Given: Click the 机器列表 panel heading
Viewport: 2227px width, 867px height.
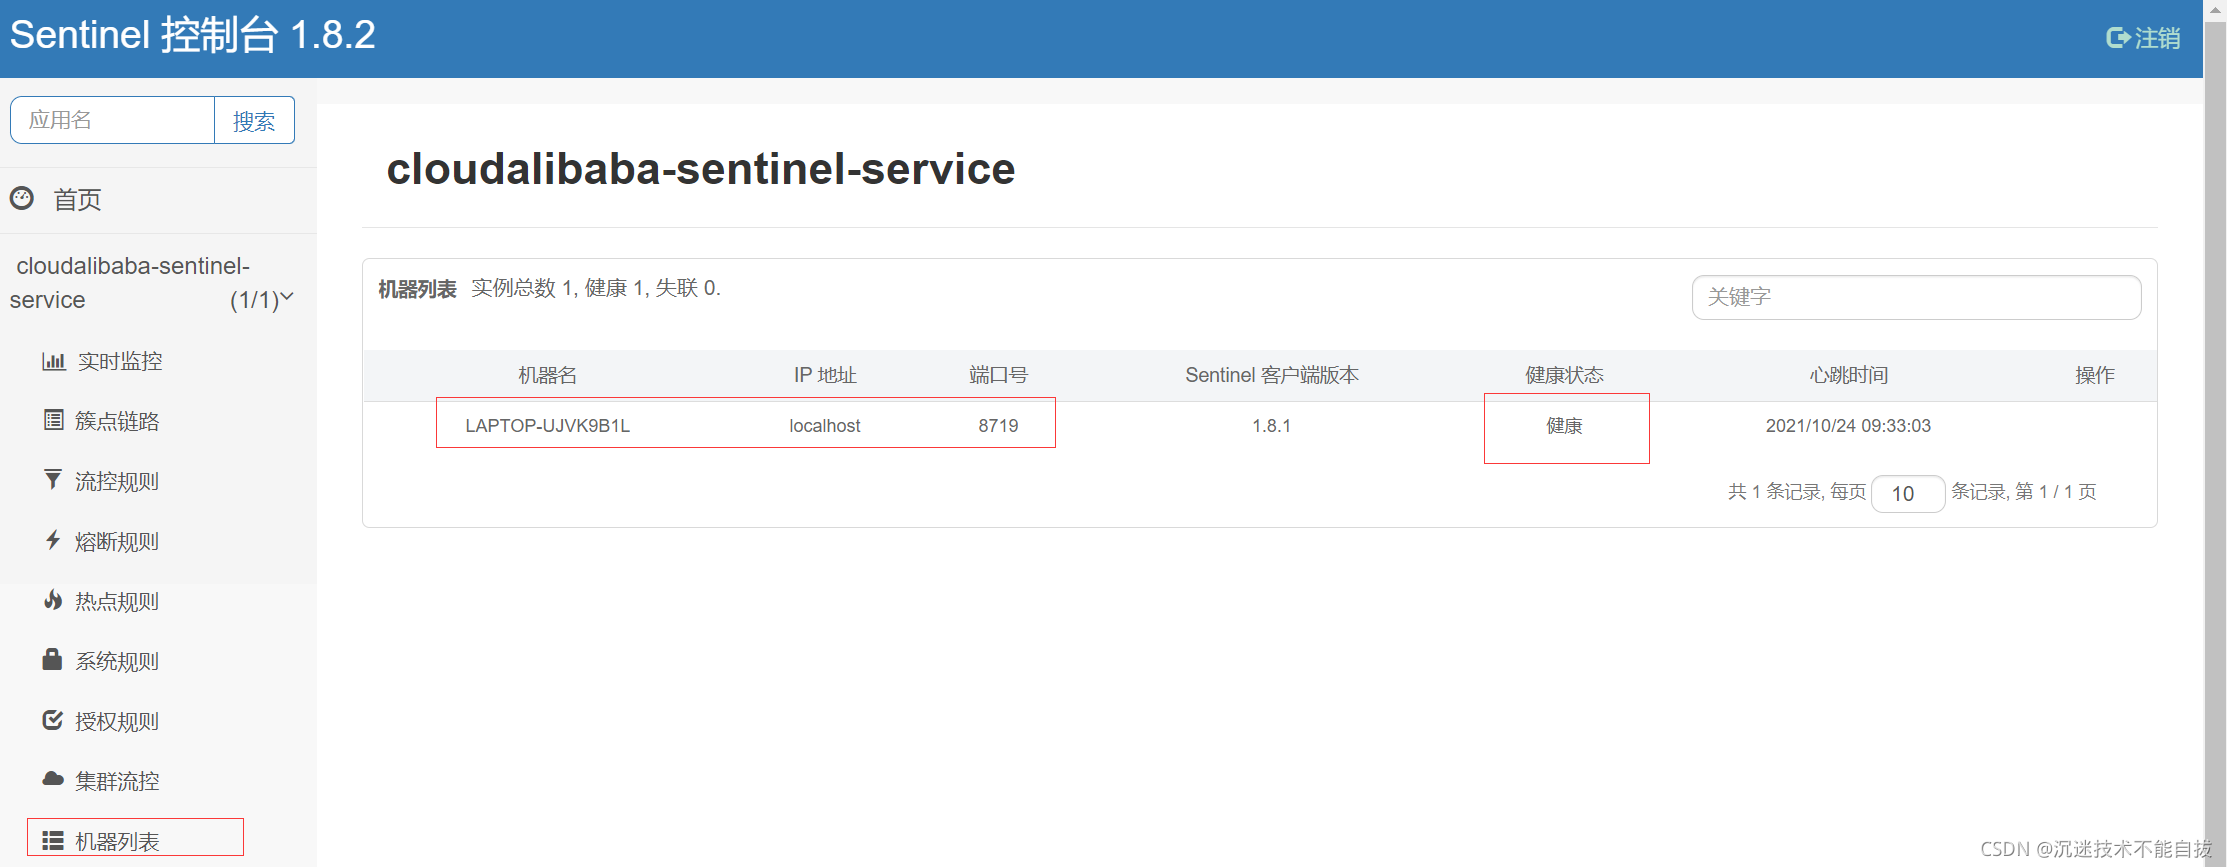Looking at the screenshot, I should (417, 289).
